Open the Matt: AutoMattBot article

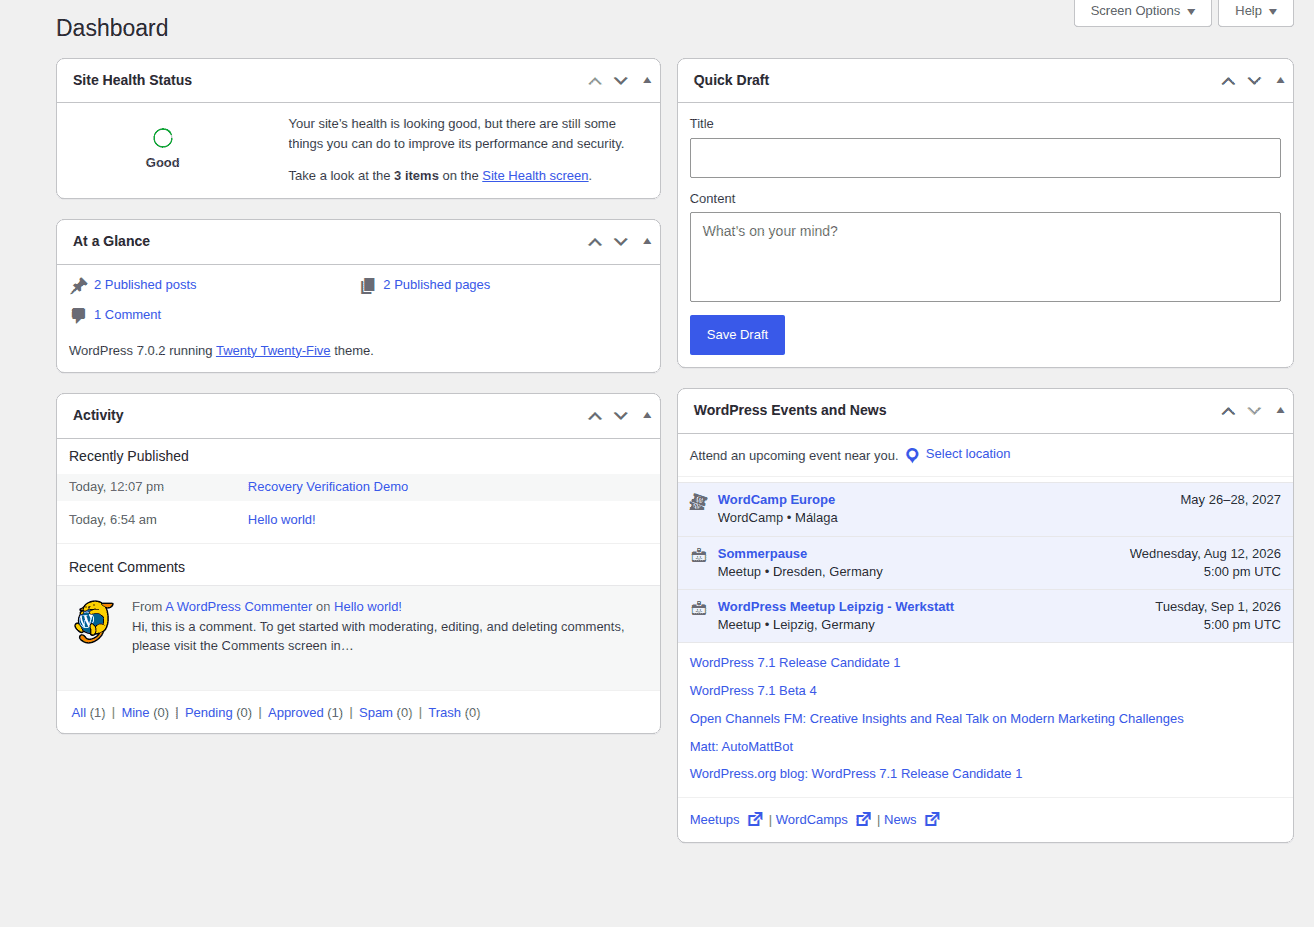pos(741,747)
